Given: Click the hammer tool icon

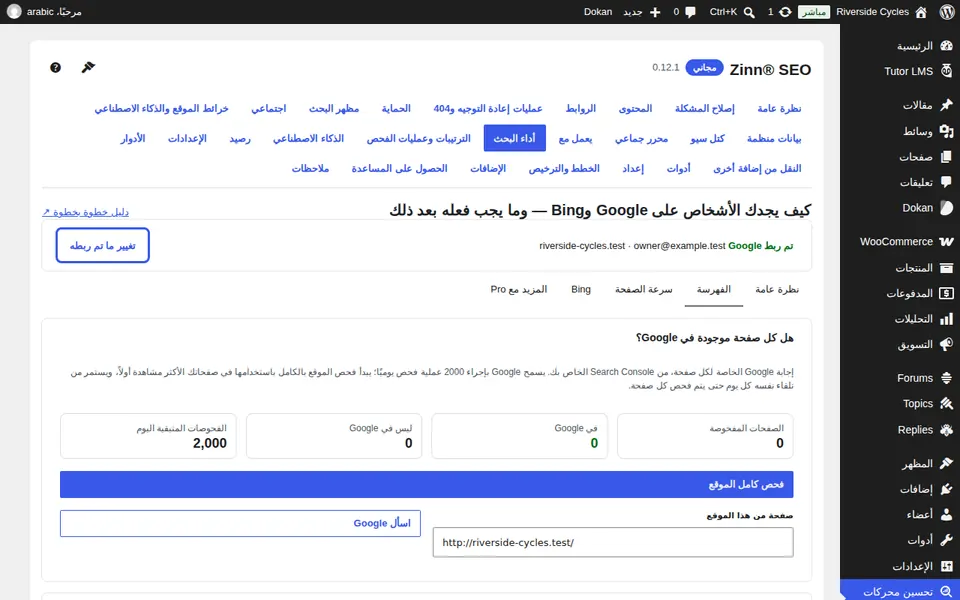Looking at the screenshot, I should pyautogui.click(x=88, y=67).
